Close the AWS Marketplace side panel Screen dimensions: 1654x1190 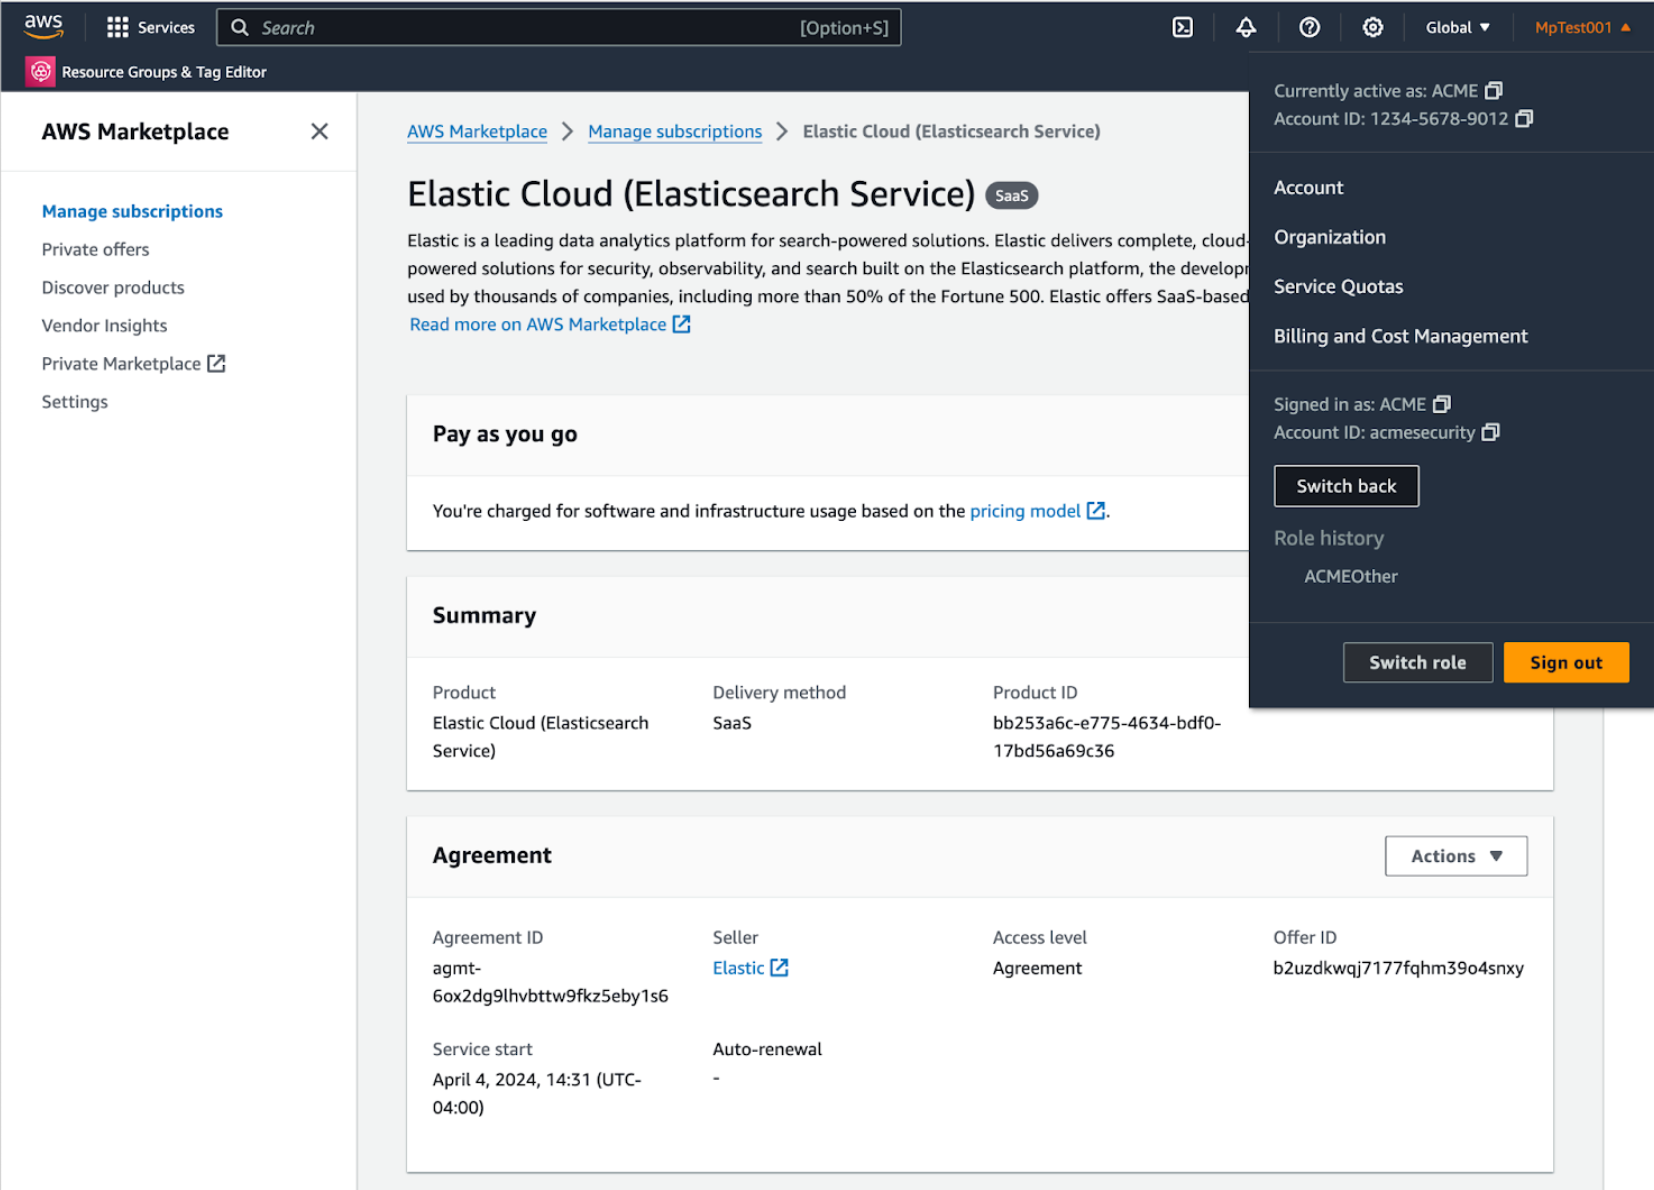[x=319, y=132]
